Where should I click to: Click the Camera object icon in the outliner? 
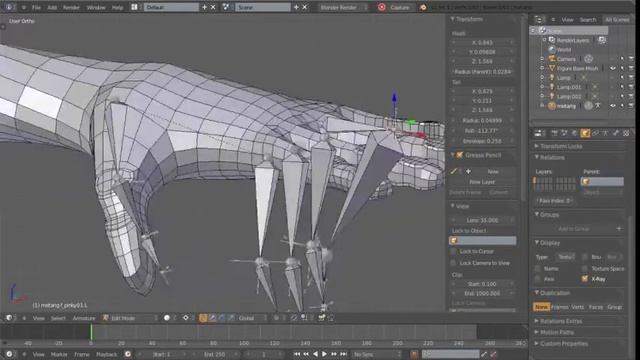pyautogui.click(x=552, y=59)
